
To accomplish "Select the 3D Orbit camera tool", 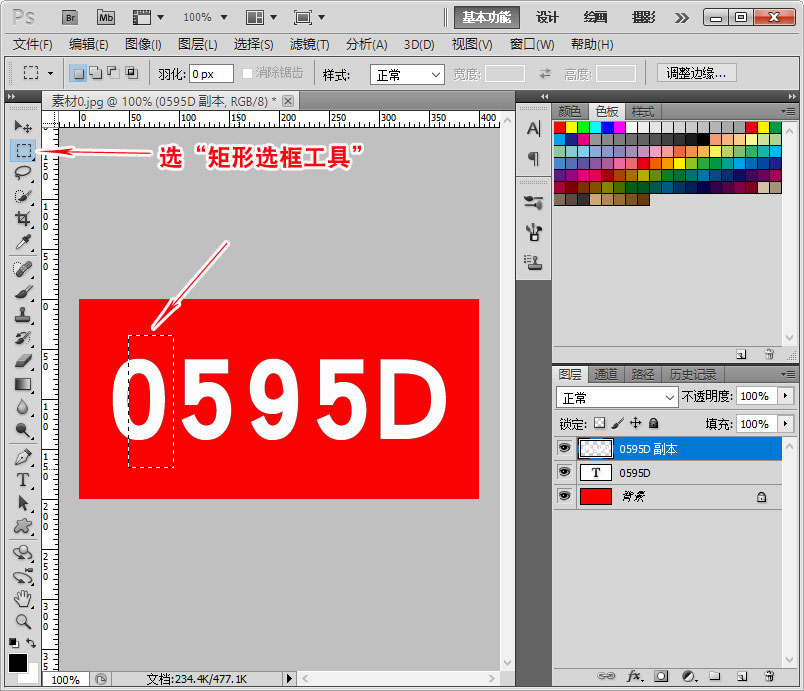I will (x=23, y=576).
